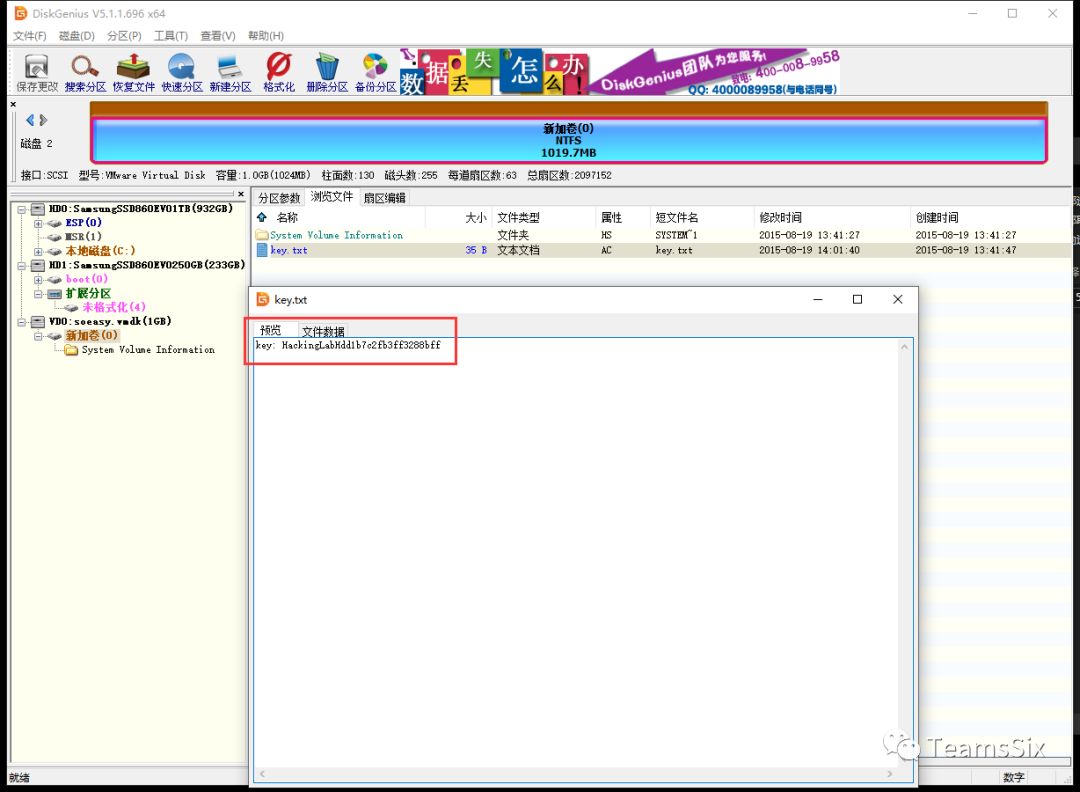This screenshot has height=792, width=1080.
Task: Go to previous disk with left arrow
Action: 30,120
